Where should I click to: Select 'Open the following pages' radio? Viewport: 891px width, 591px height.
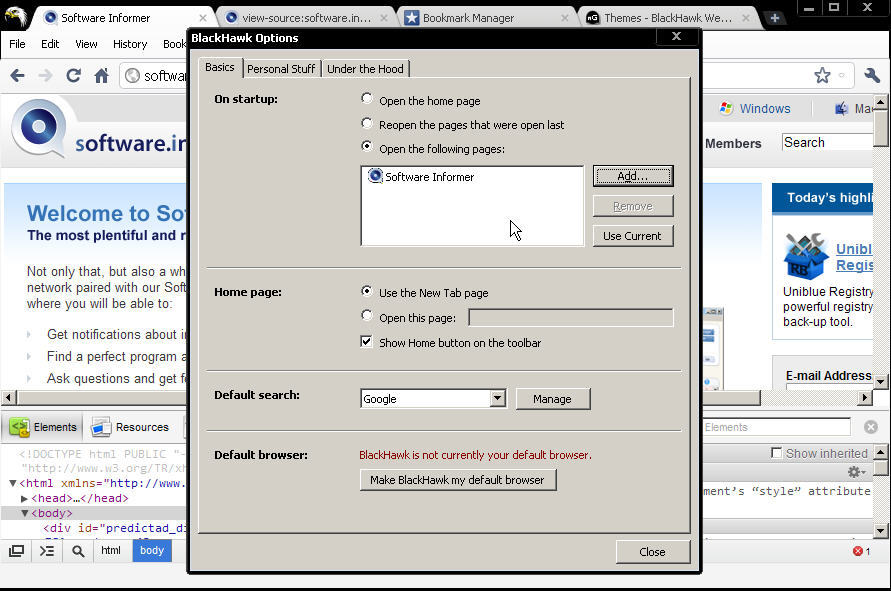click(367, 147)
